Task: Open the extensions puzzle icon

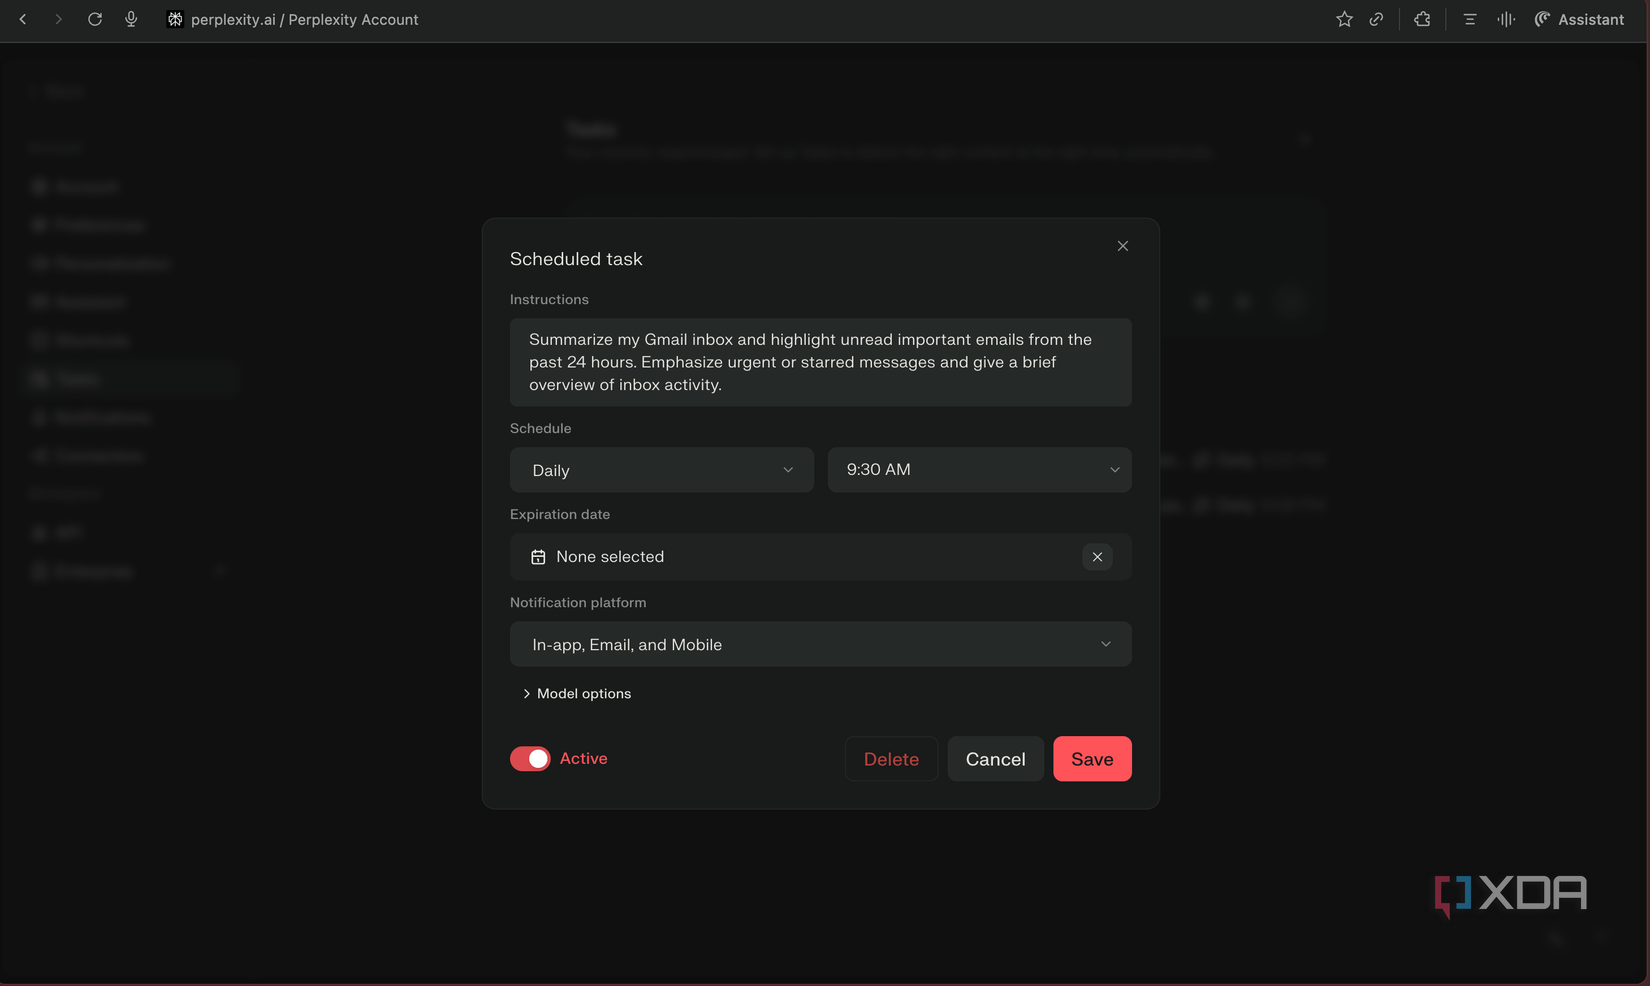Action: click(x=1422, y=19)
